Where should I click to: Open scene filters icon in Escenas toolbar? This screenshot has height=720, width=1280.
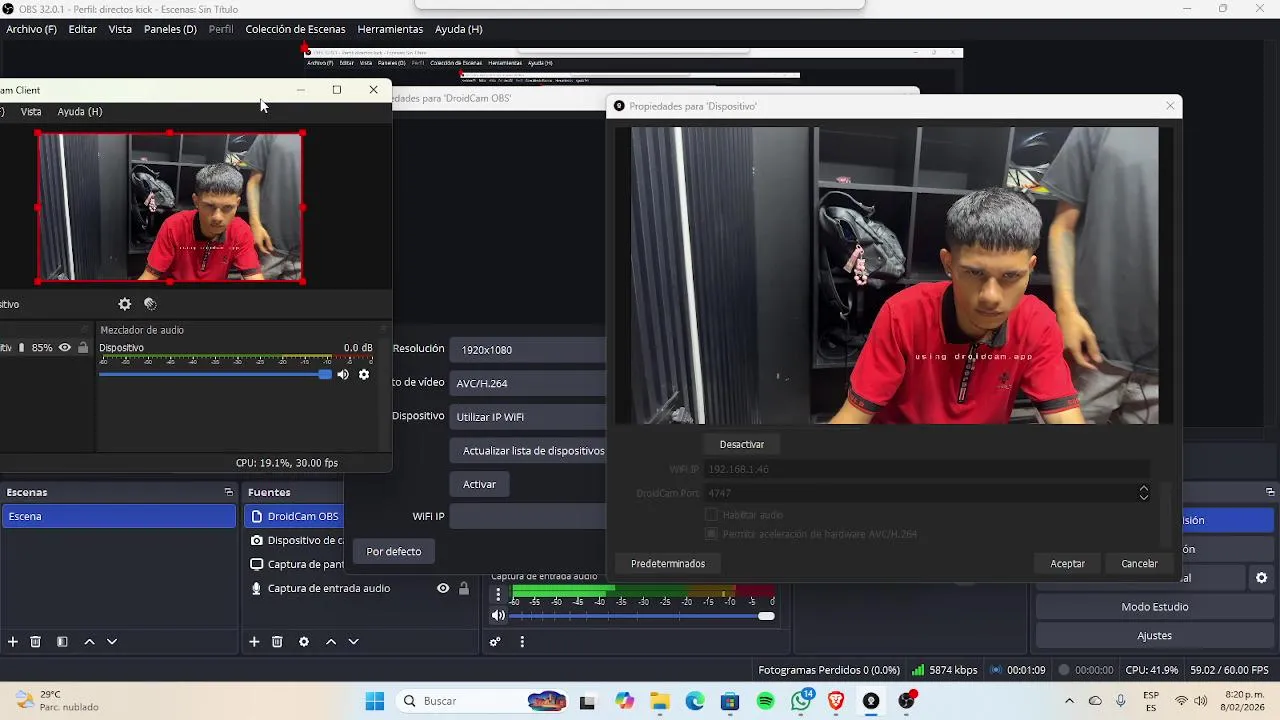pyautogui.click(x=62, y=642)
